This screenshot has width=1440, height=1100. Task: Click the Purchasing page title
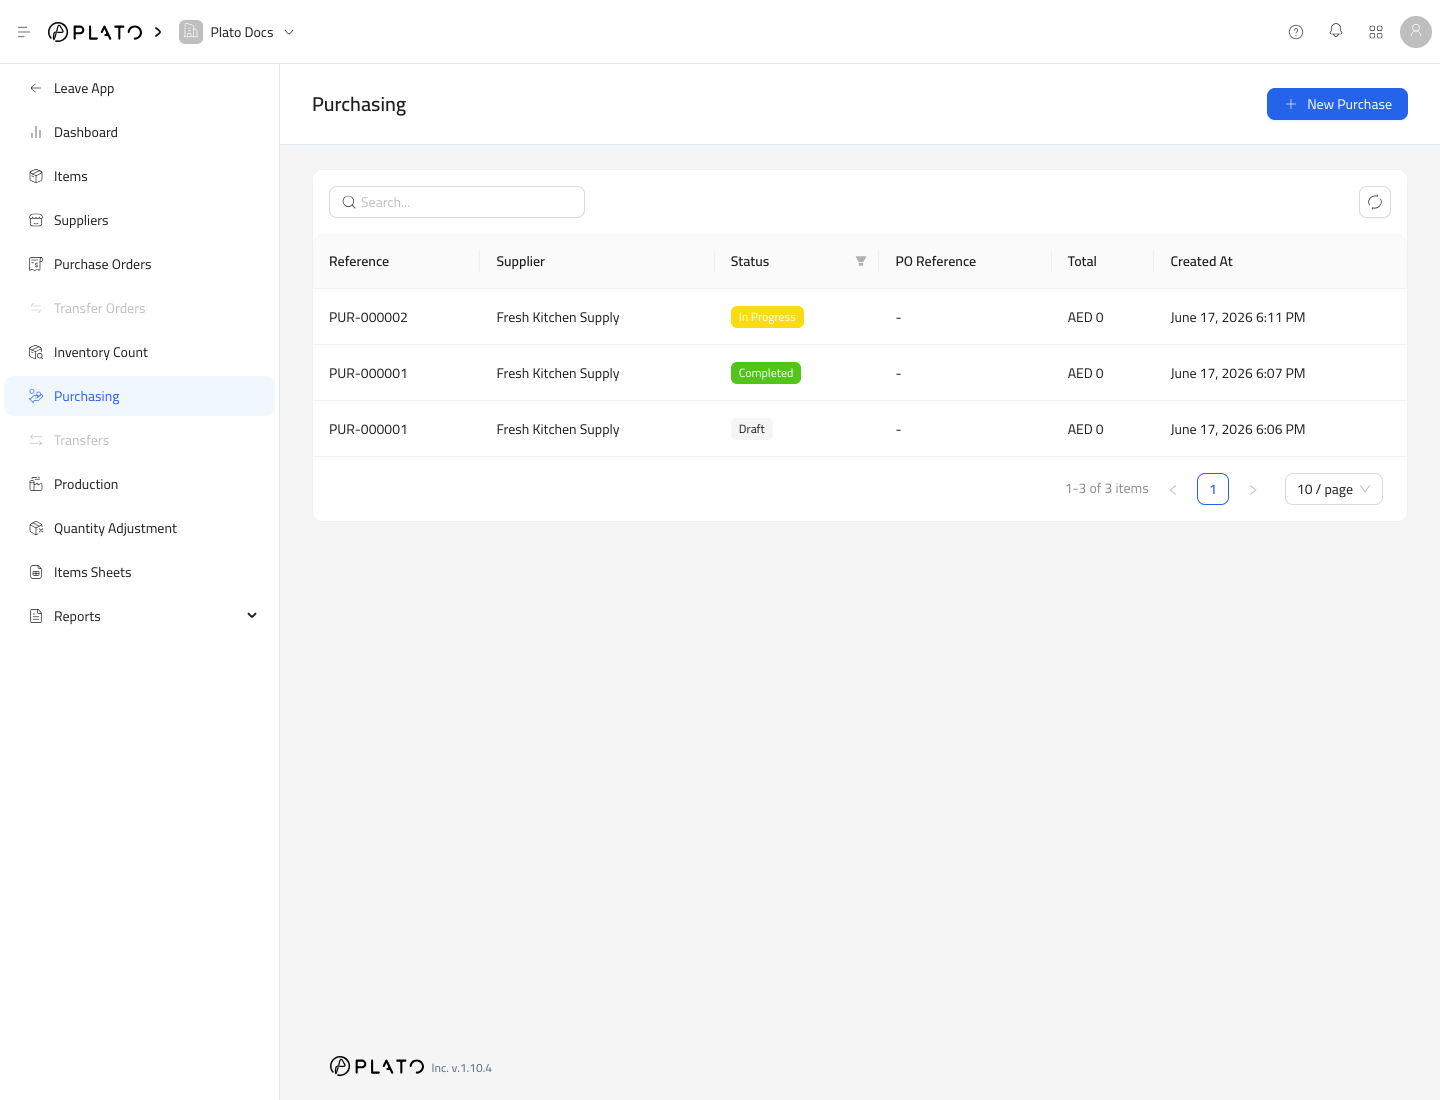(x=359, y=104)
